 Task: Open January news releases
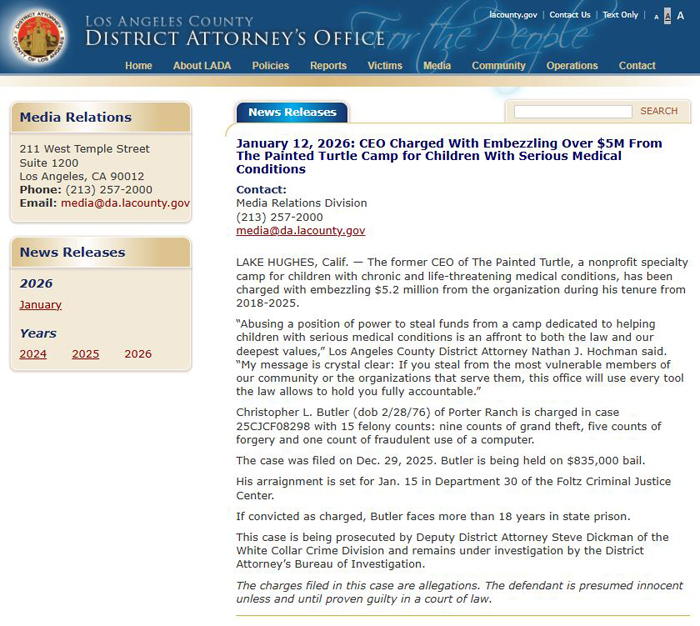(x=40, y=305)
